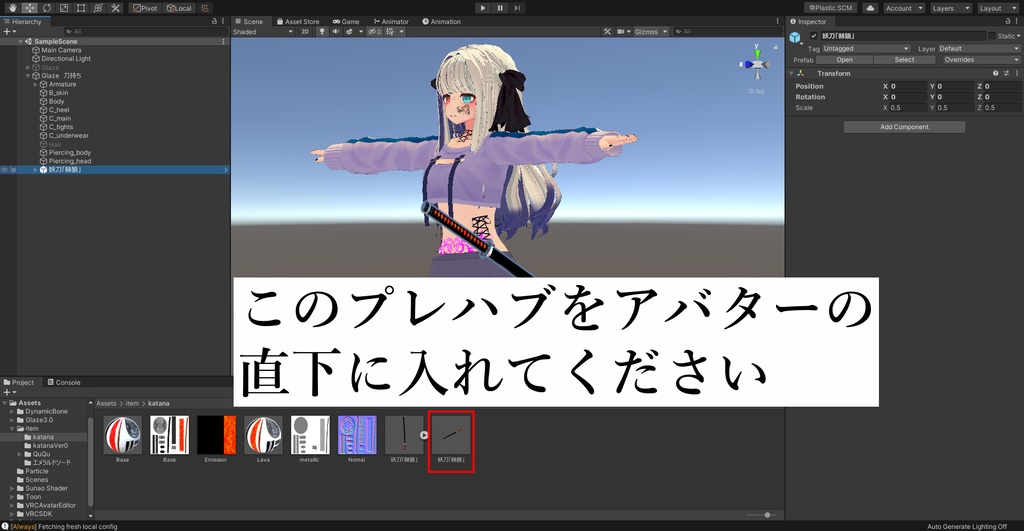Click the Step frame button
The width and height of the screenshot is (1024, 531).
[517, 8]
